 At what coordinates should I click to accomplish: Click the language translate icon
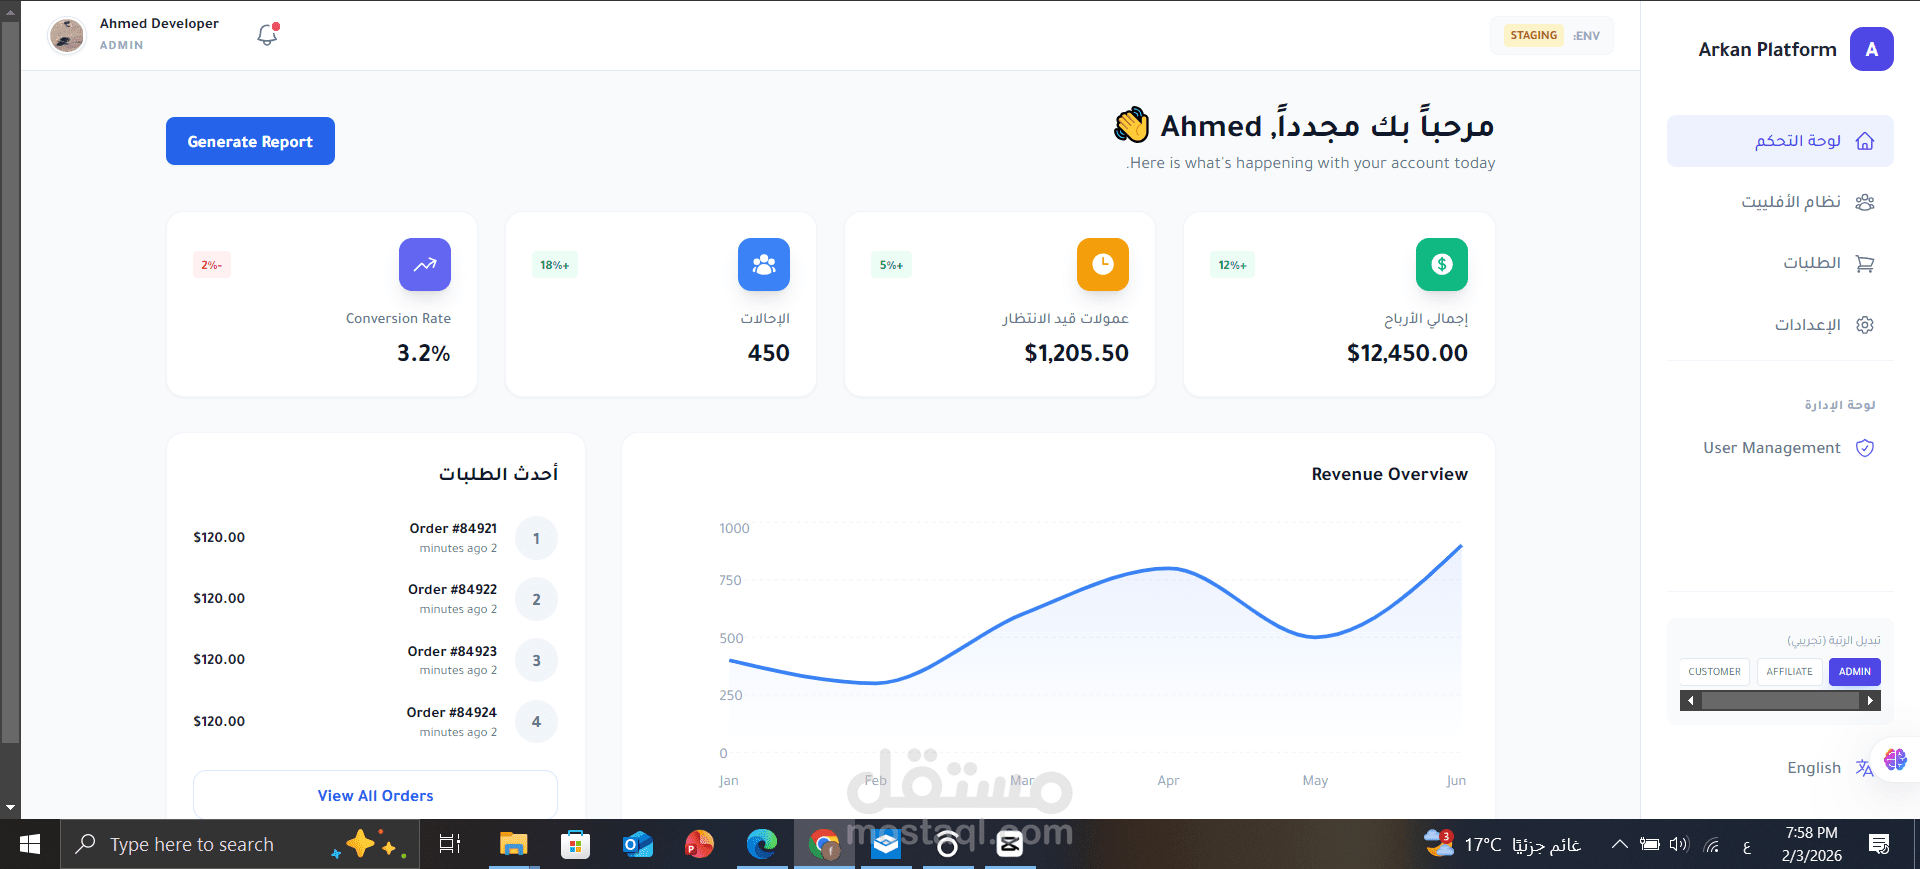[x=1864, y=768]
